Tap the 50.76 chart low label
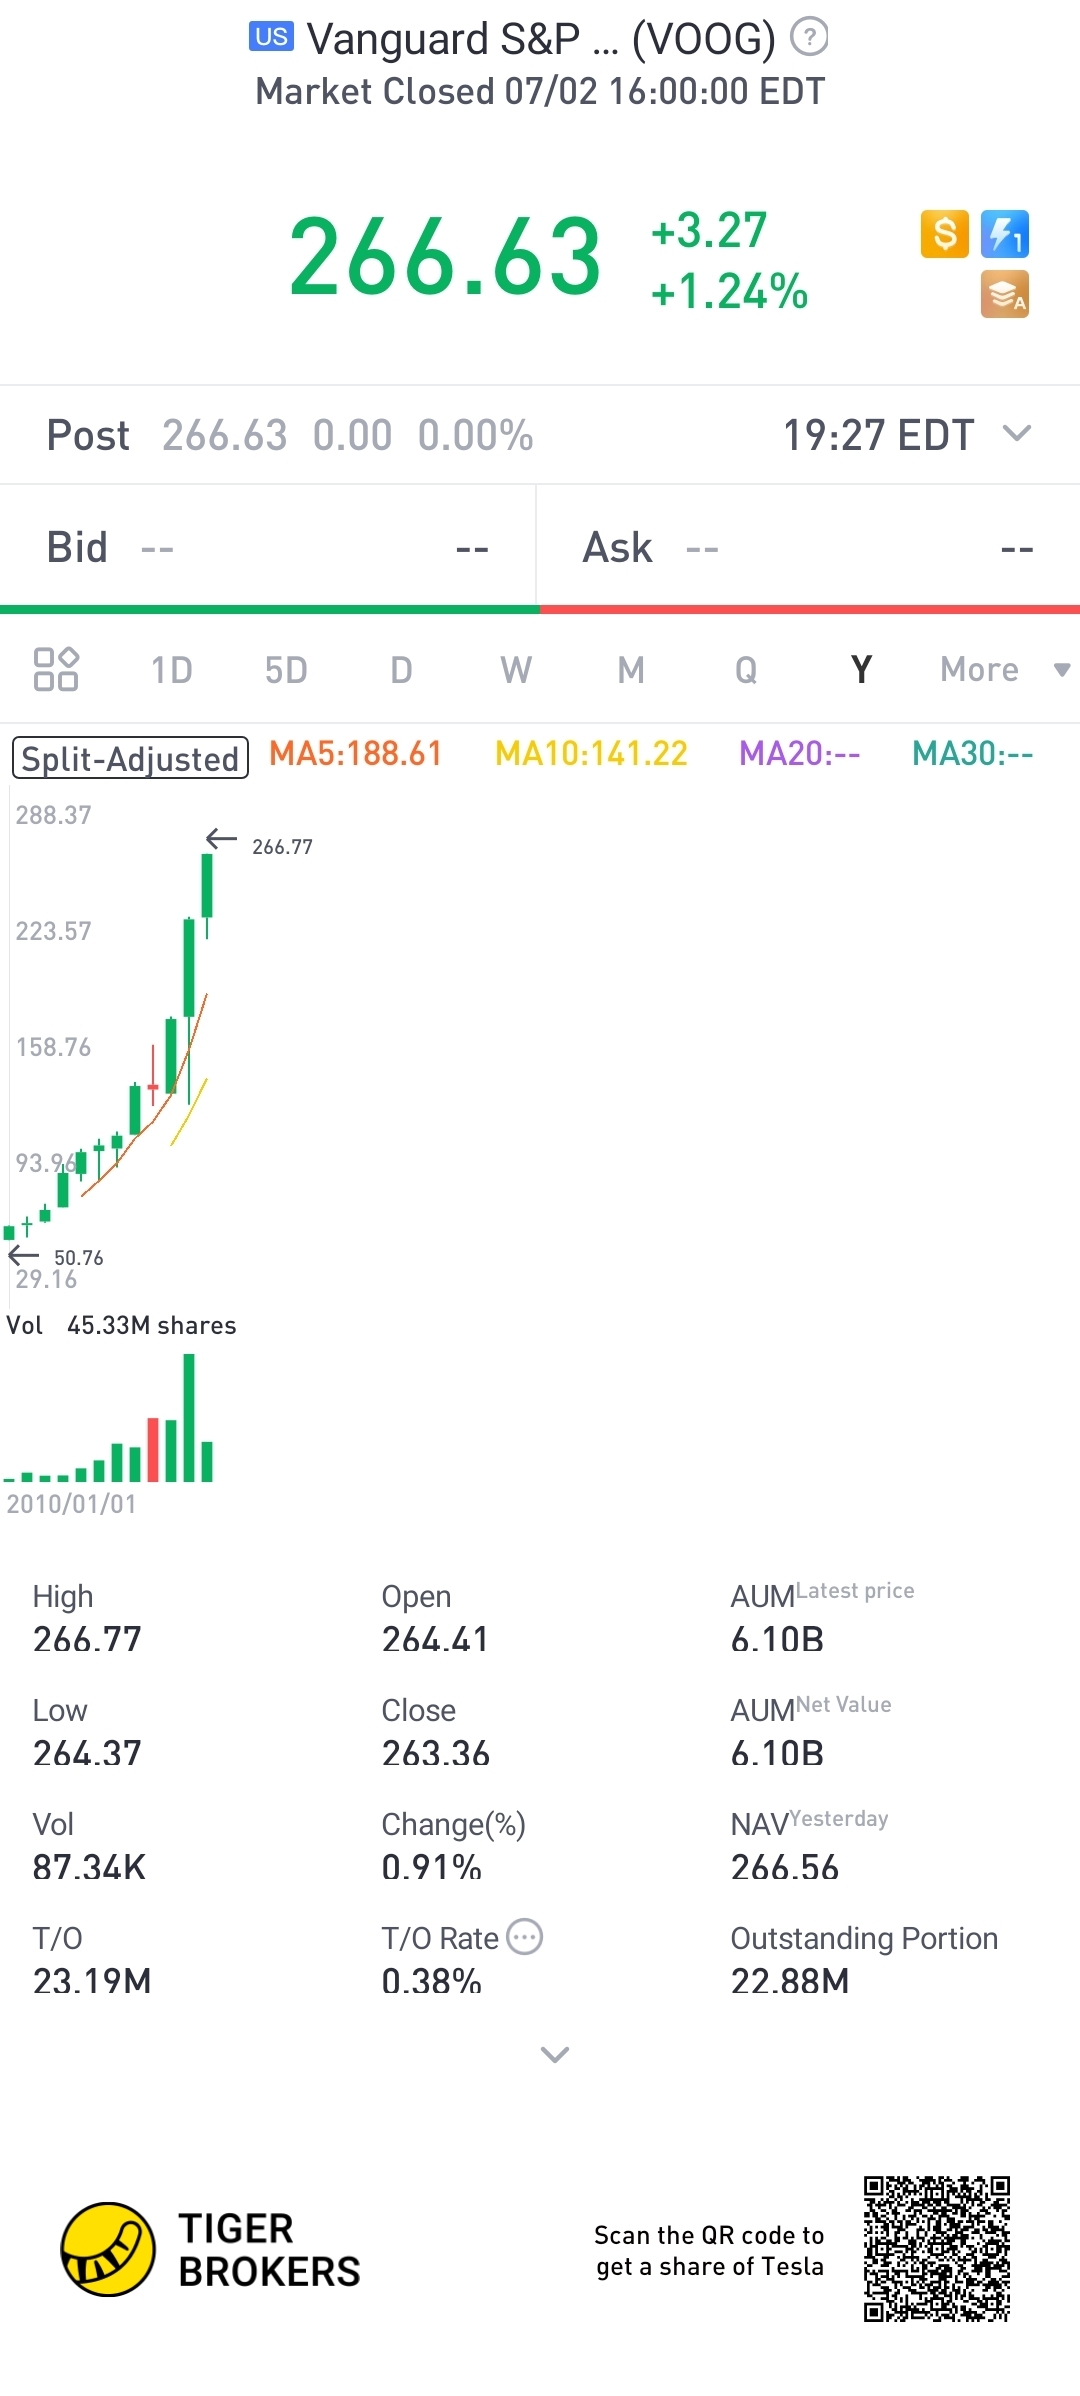This screenshot has height=2396, width=1080. point(79,1258)
